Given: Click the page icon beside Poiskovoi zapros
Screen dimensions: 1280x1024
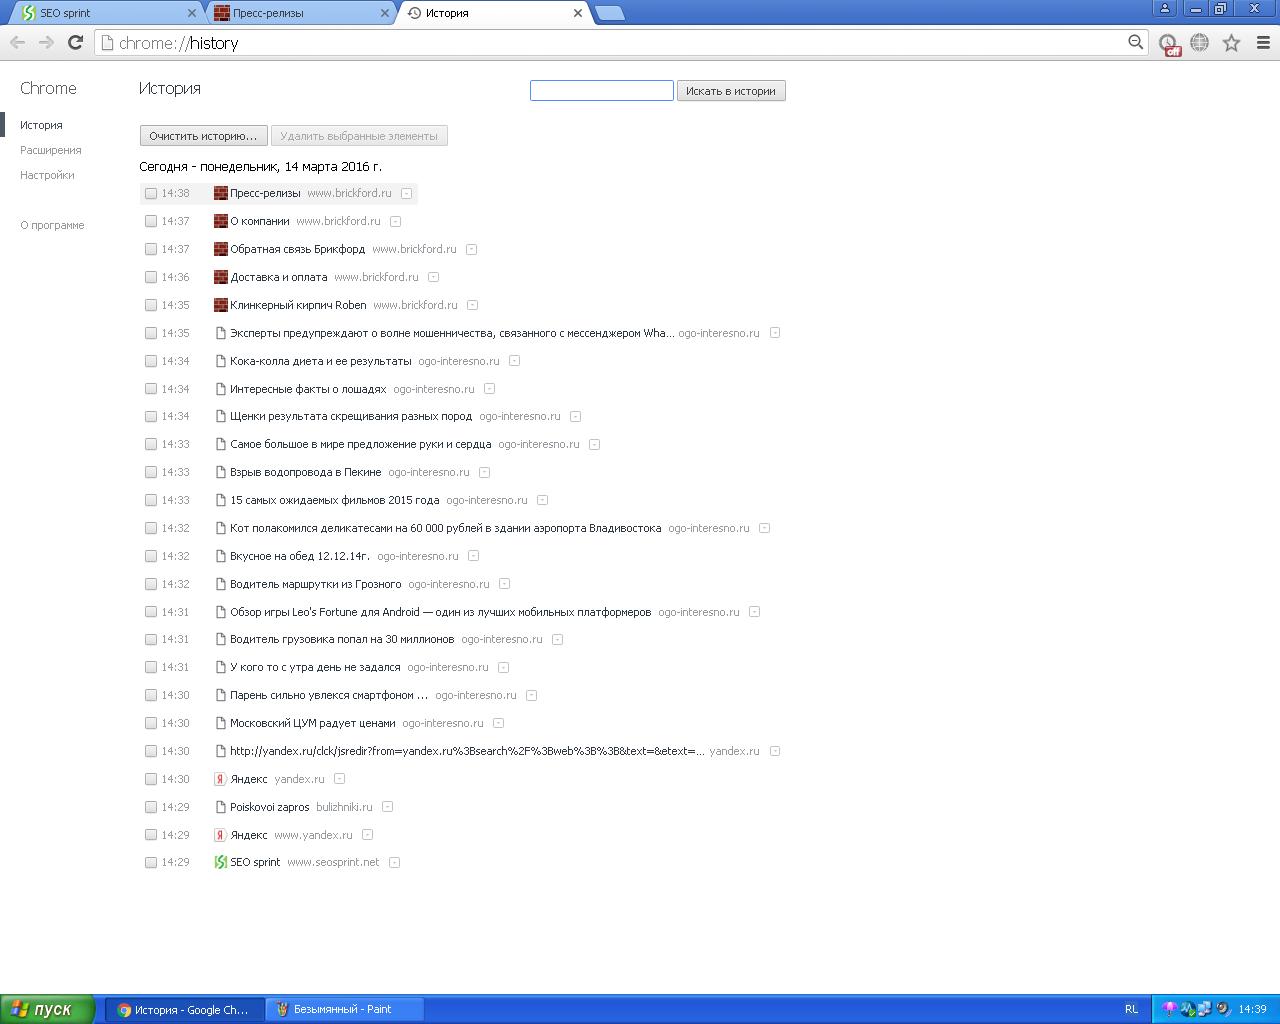Looking at the screenshot, I should 221,807.
